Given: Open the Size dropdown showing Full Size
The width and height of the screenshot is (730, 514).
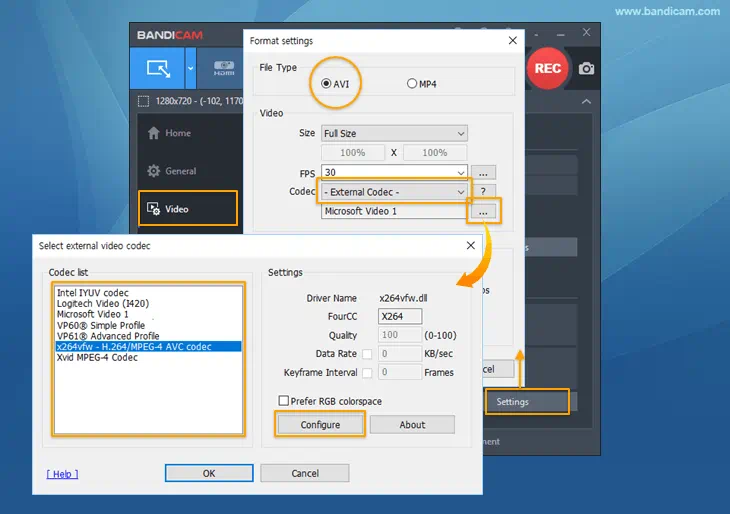Looking at the screenshot, I should tap(394, 134).
